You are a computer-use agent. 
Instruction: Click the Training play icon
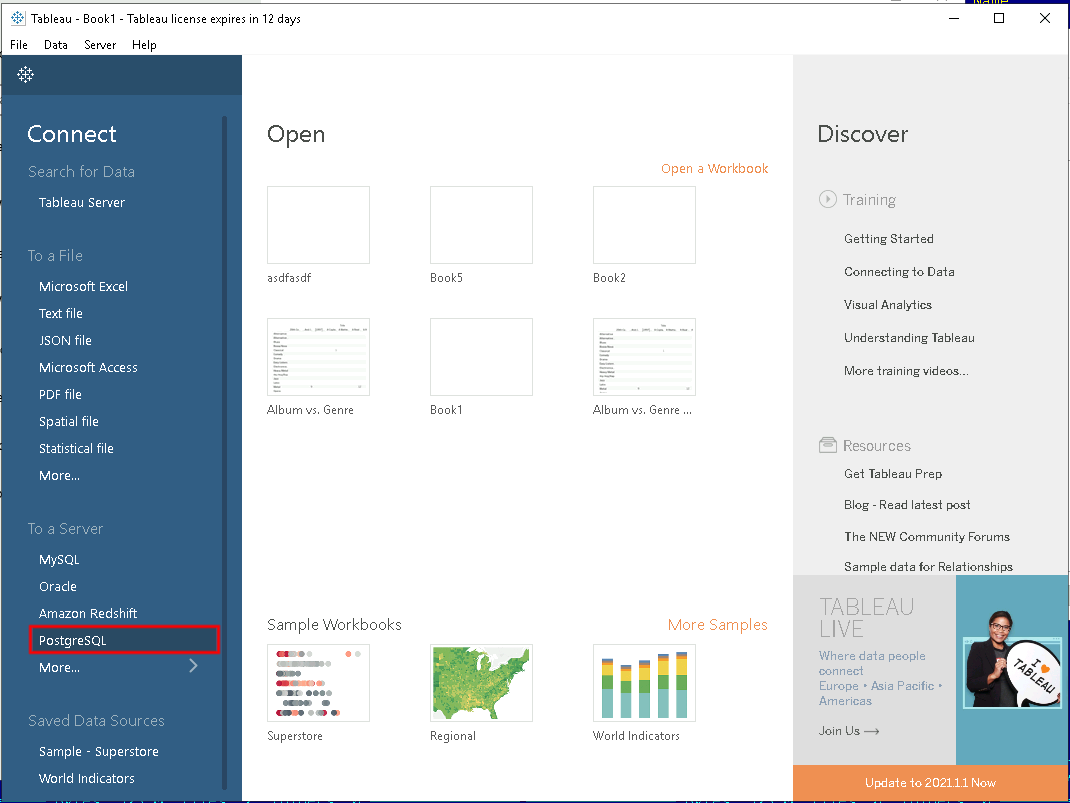tap(827, 199)
